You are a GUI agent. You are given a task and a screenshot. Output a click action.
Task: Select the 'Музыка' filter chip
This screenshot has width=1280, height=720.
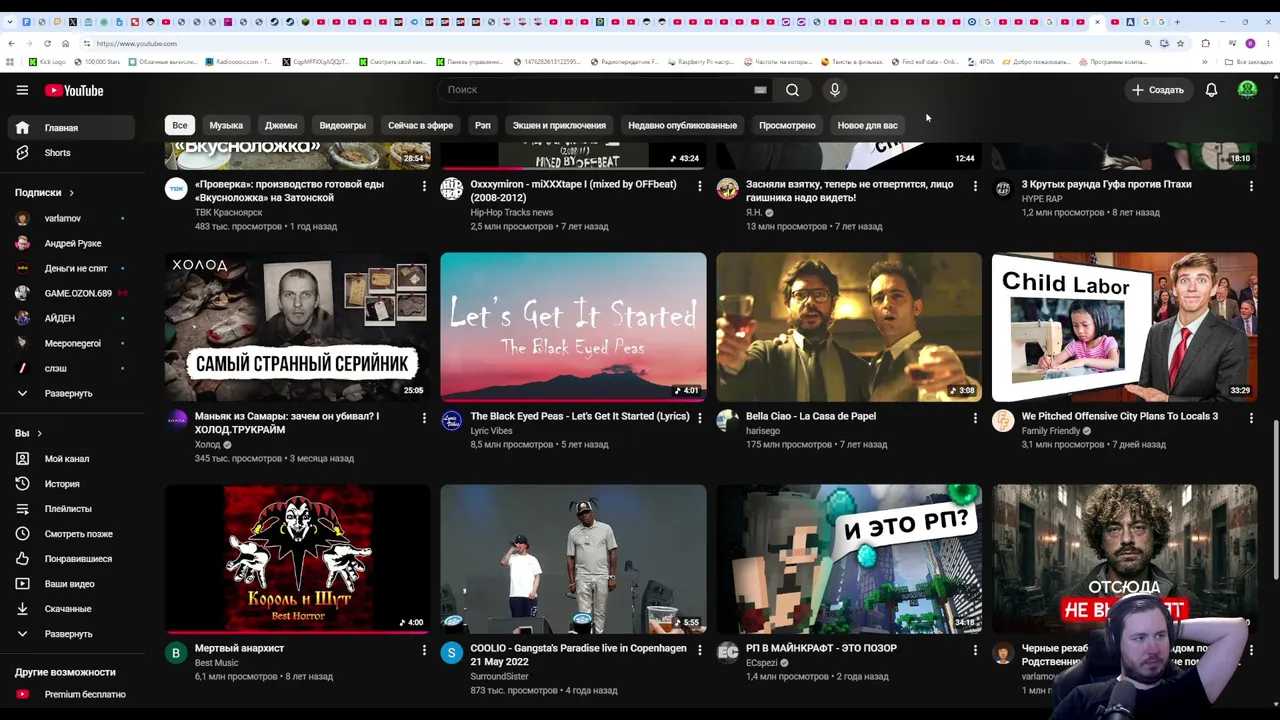coord(226,126)
